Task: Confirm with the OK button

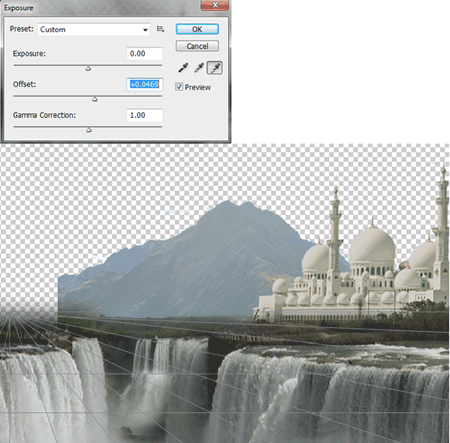Action: coord(197,29)
